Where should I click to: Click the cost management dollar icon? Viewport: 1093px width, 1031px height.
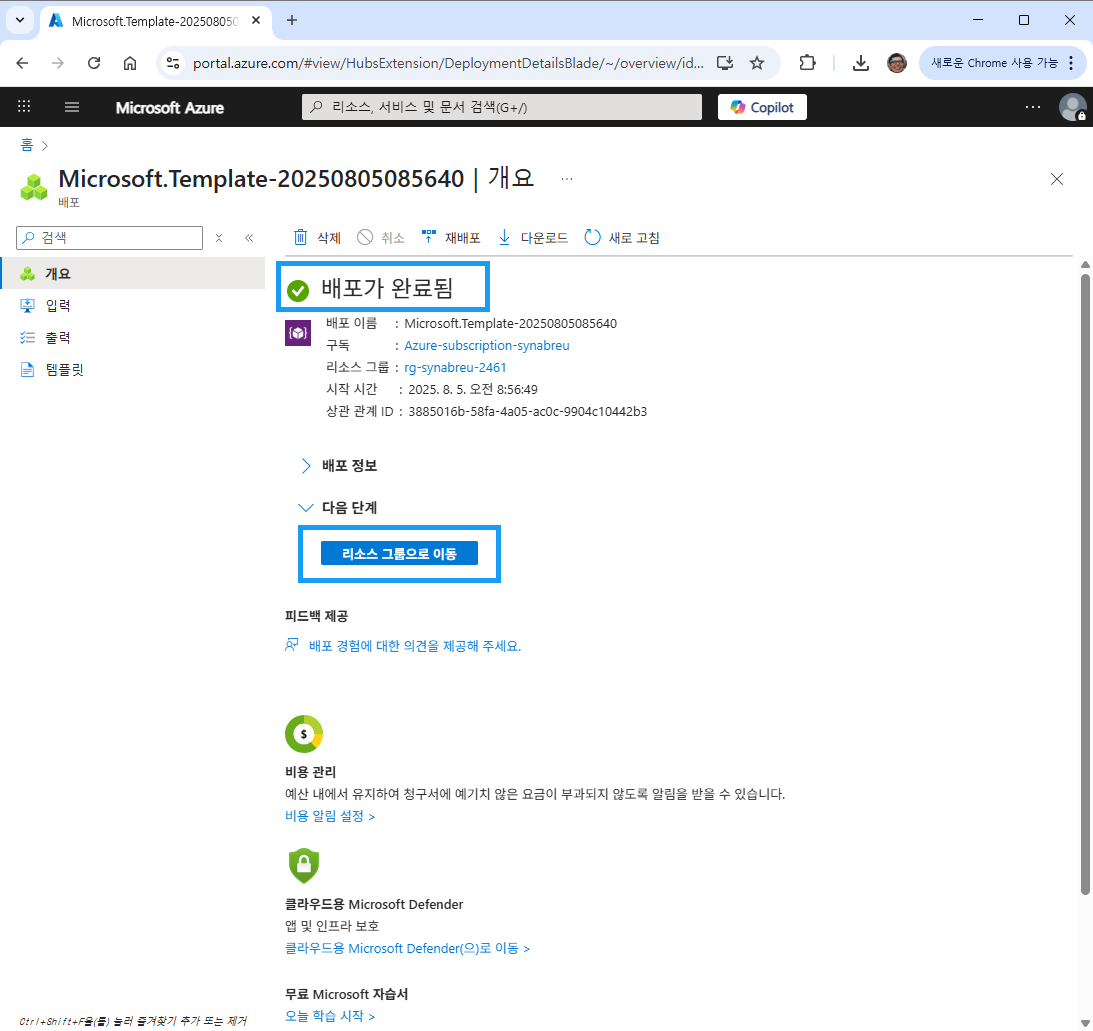304,734
